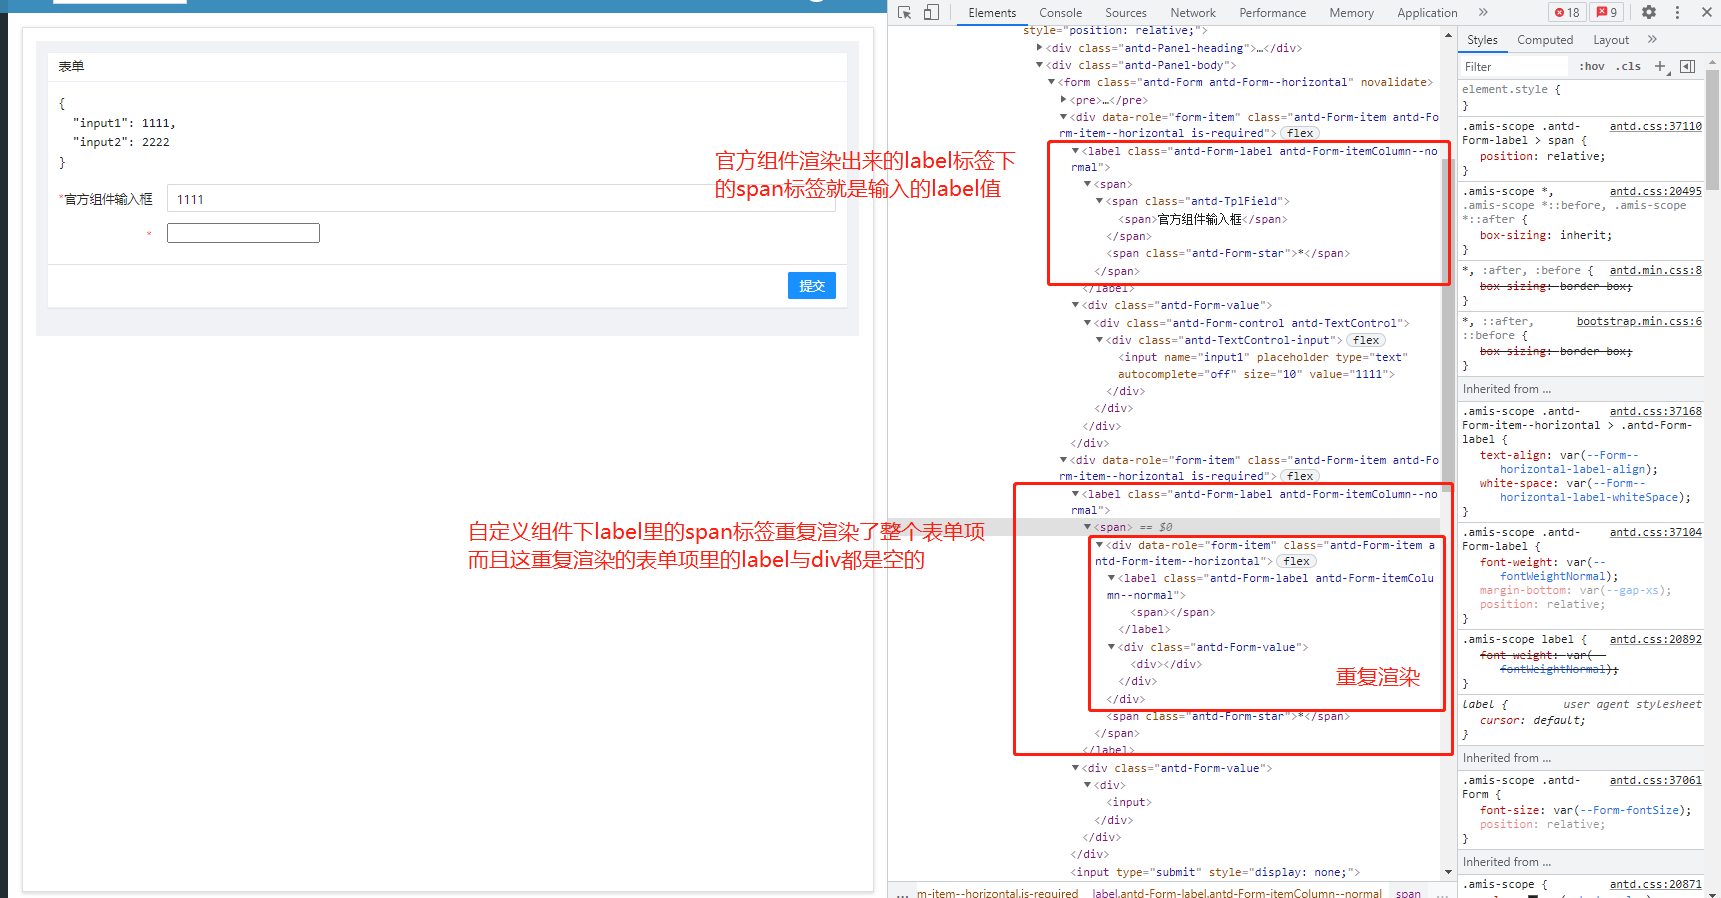
Task: Open antd.css:20892 source link
Action: 1655,639
